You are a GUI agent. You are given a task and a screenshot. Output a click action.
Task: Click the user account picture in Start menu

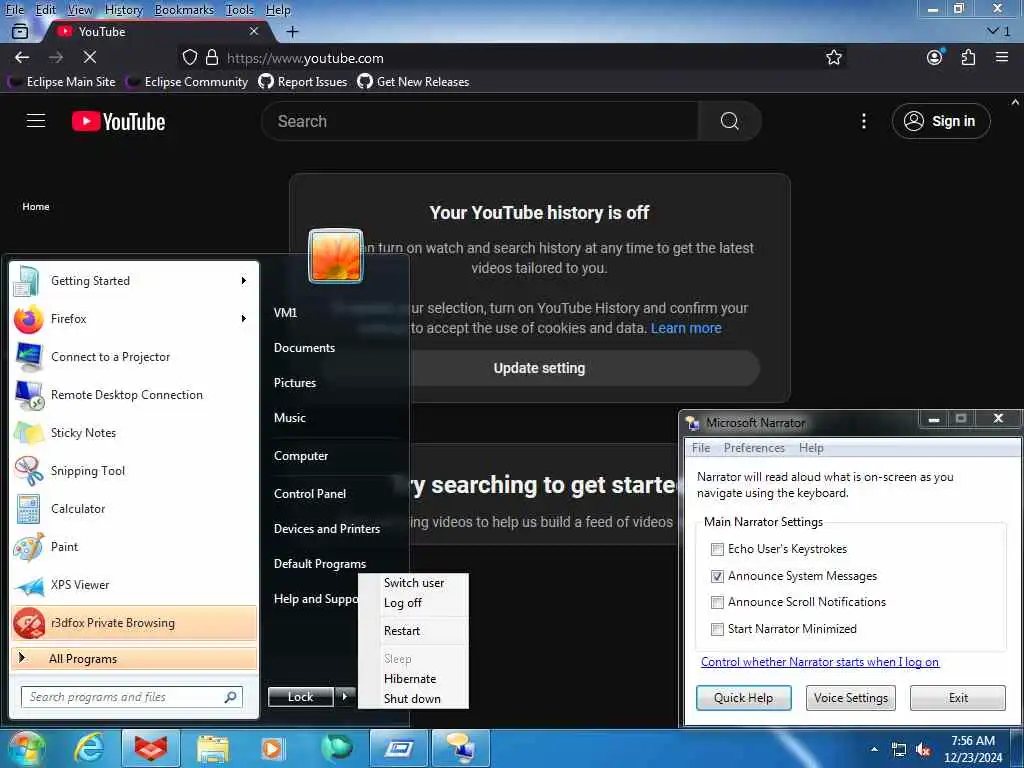click(x=335, y=255)
